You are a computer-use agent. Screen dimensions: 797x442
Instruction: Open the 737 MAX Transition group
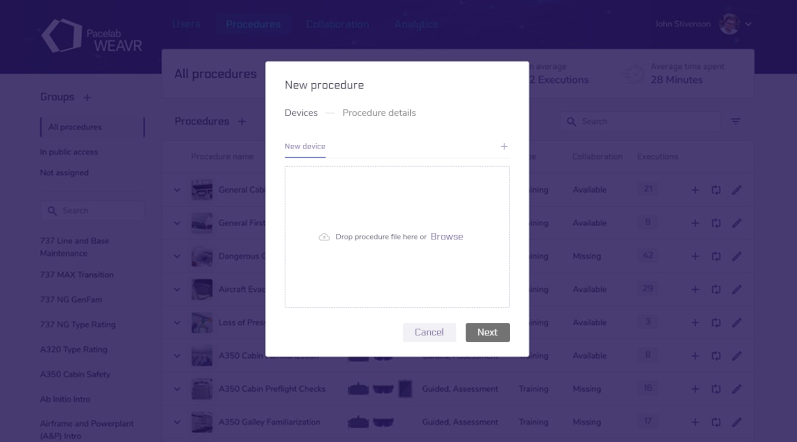(x=77, y=275)
